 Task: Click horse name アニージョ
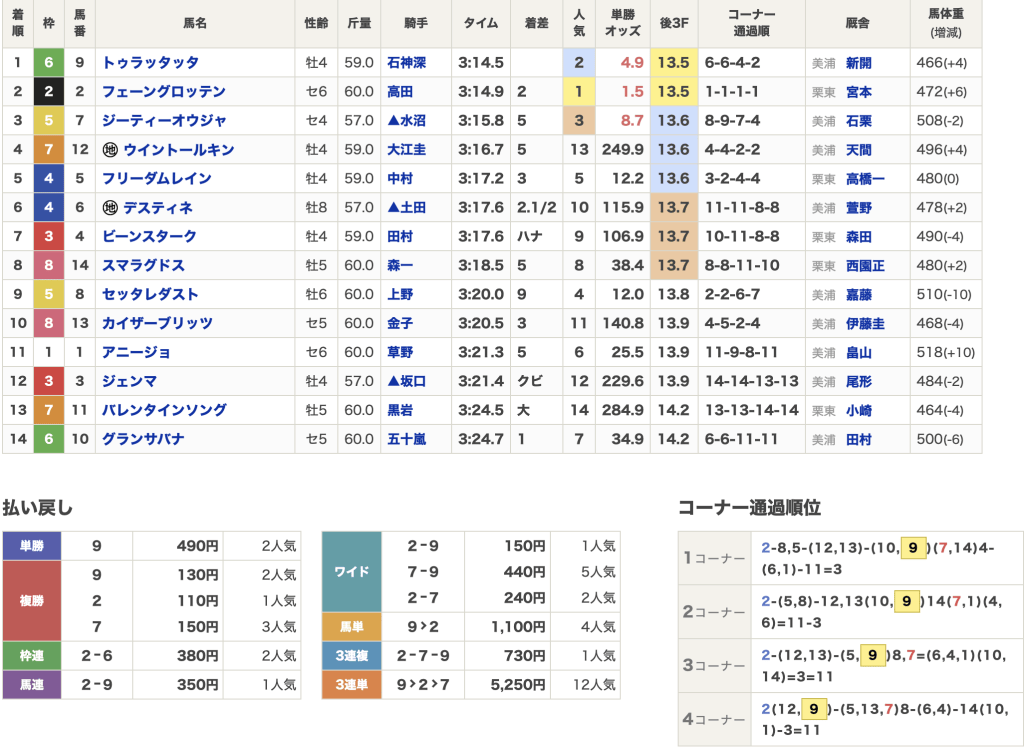pos(136,352)
